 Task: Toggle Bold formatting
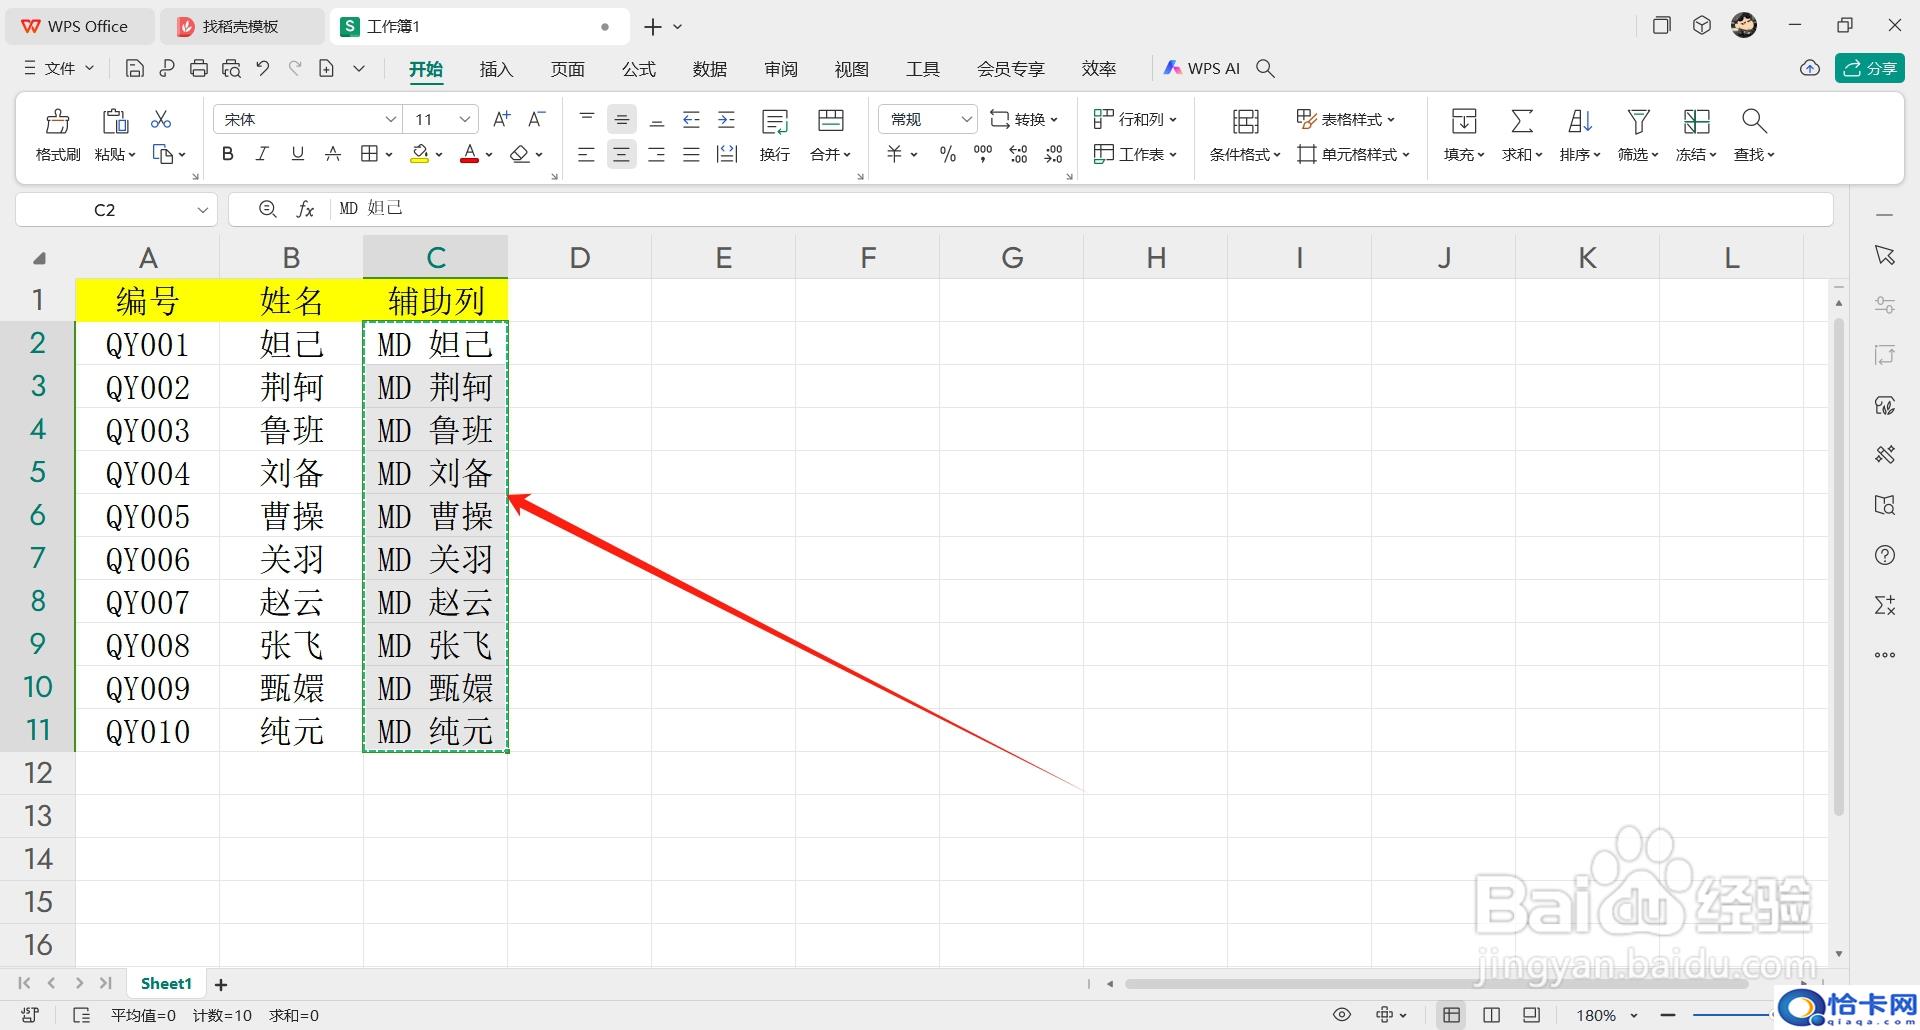click(x=228, y=154)
